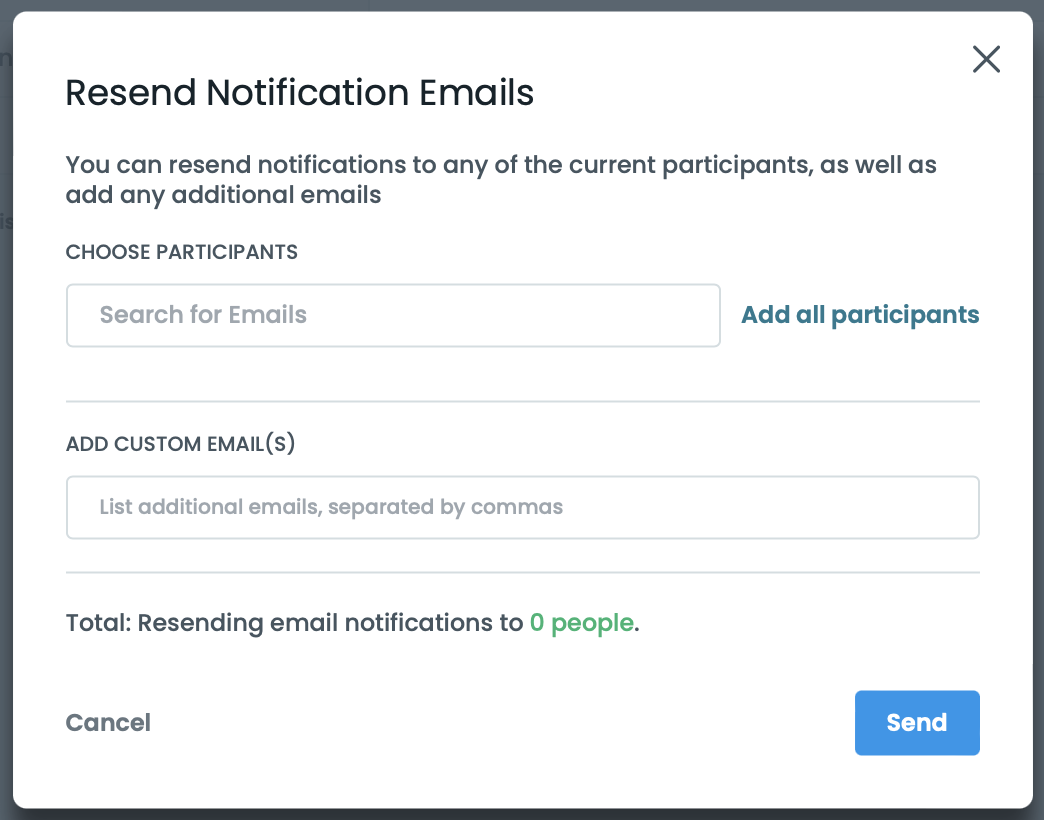The width and height of the screenshot is (1044, 820).
Task: Focus the additional custom emails field
Action: pos(522,507)
